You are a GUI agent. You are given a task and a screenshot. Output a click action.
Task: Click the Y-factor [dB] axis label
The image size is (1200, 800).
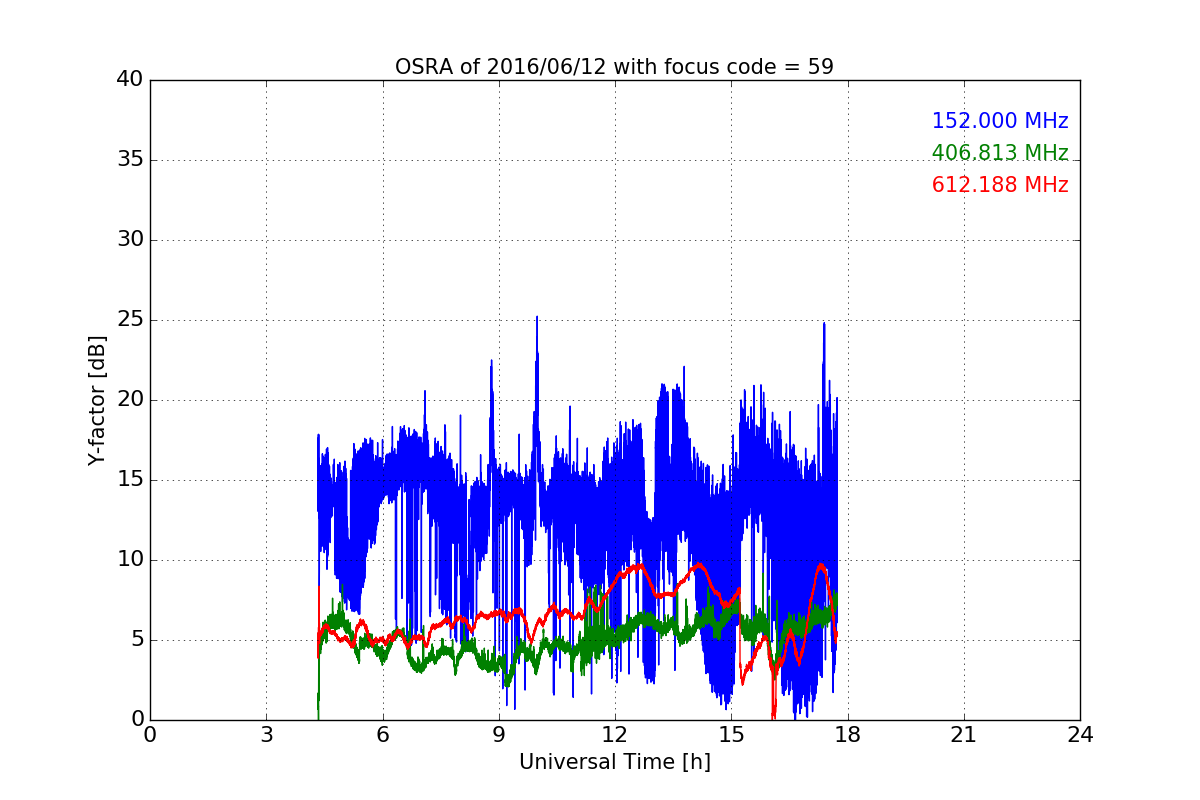click(x=97, y=400)
